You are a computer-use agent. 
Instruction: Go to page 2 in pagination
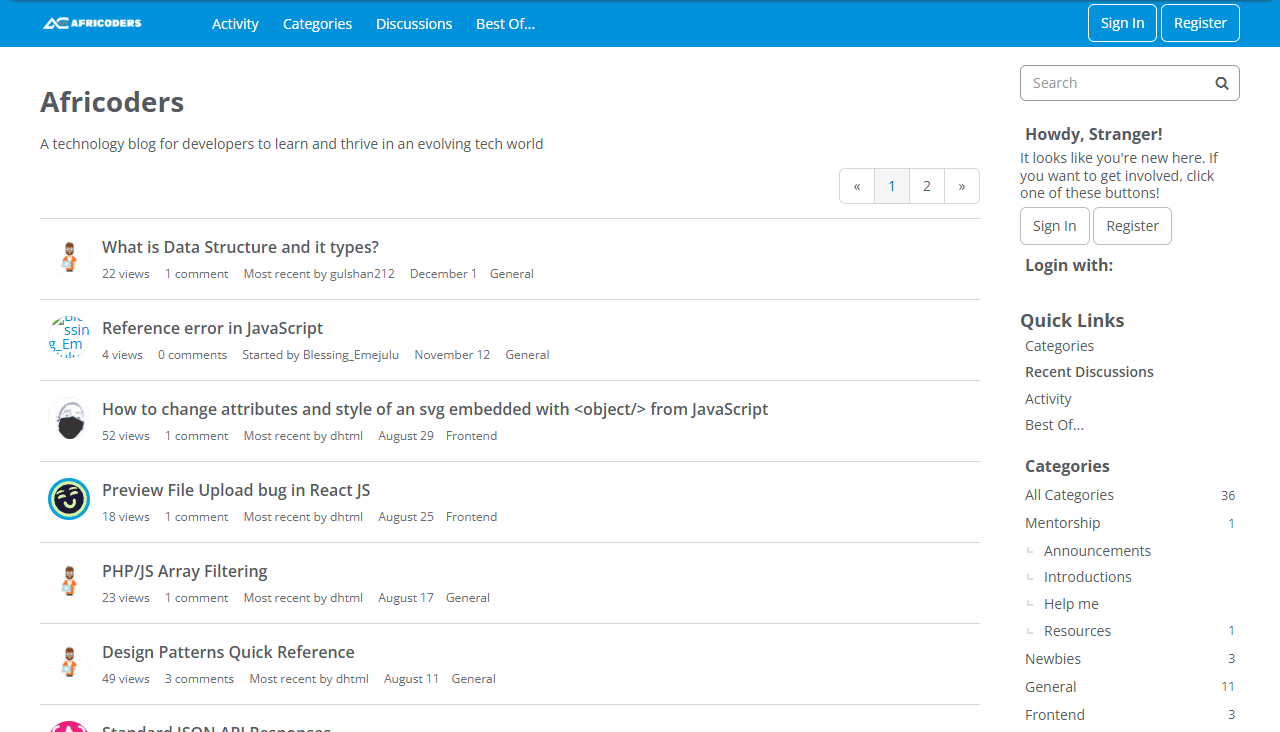click(x=927, y=186)
